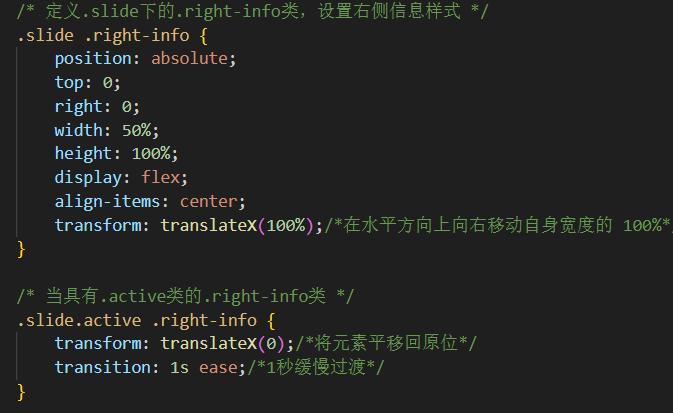Click 'translateX(100%)' function call
The width and height of the screenshot is (673, 413).
[x=238, y=226]
